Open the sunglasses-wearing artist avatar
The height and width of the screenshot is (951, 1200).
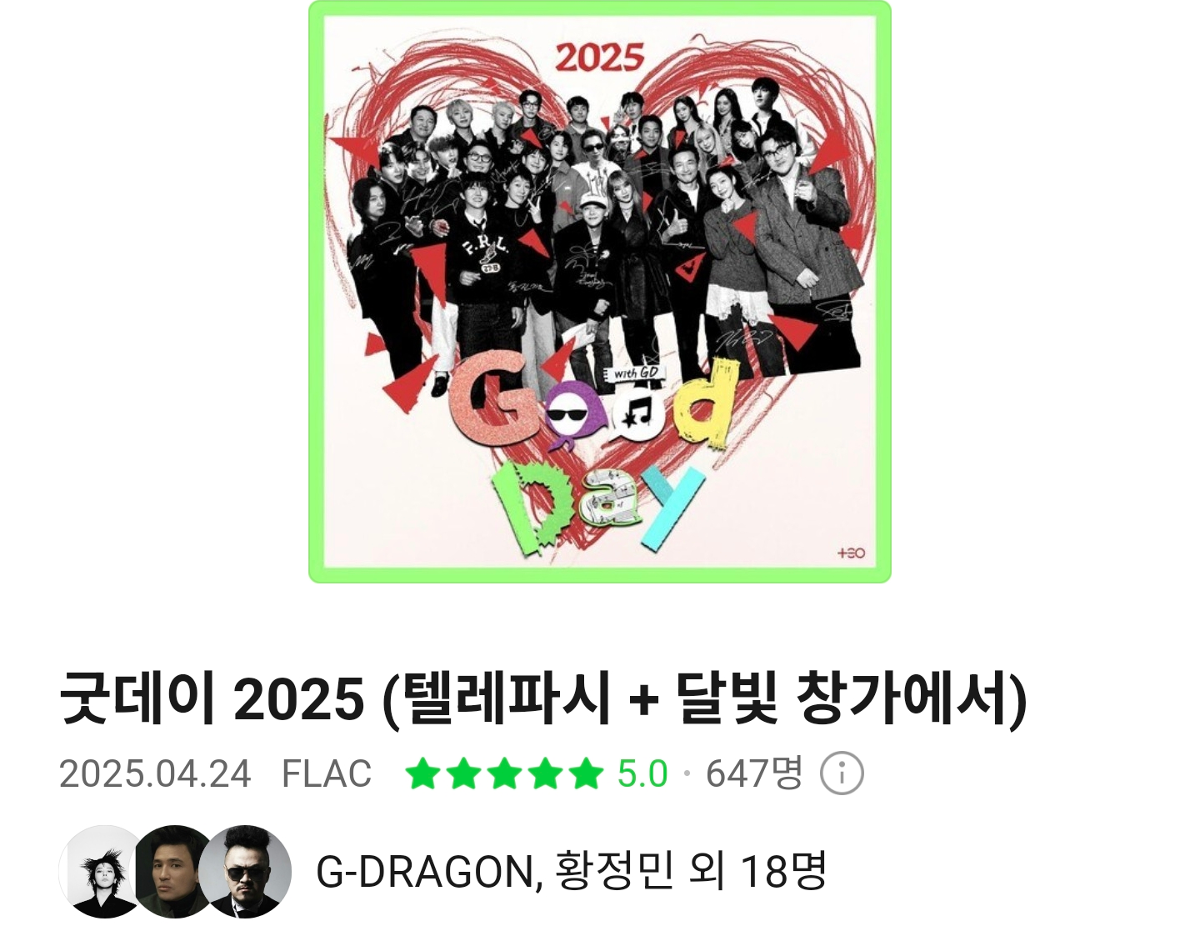click(x=246, y=872)
